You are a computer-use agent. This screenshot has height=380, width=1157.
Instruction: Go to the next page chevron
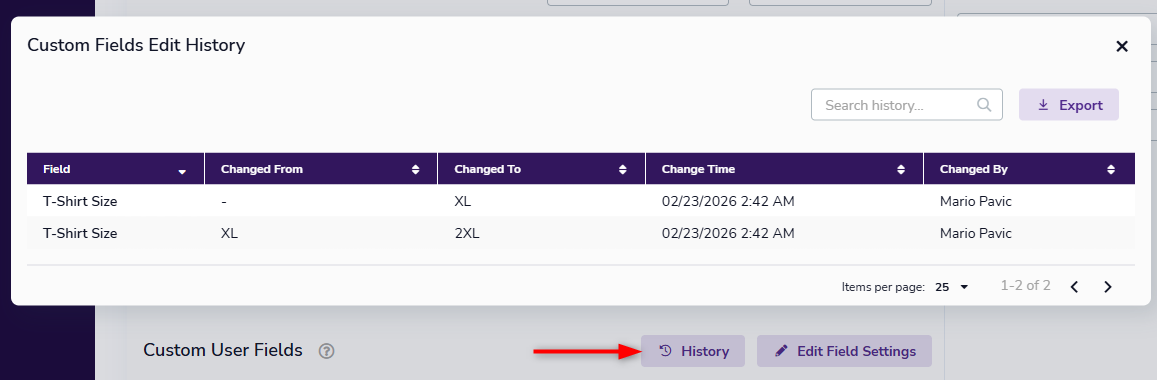tap(1108, 287)
